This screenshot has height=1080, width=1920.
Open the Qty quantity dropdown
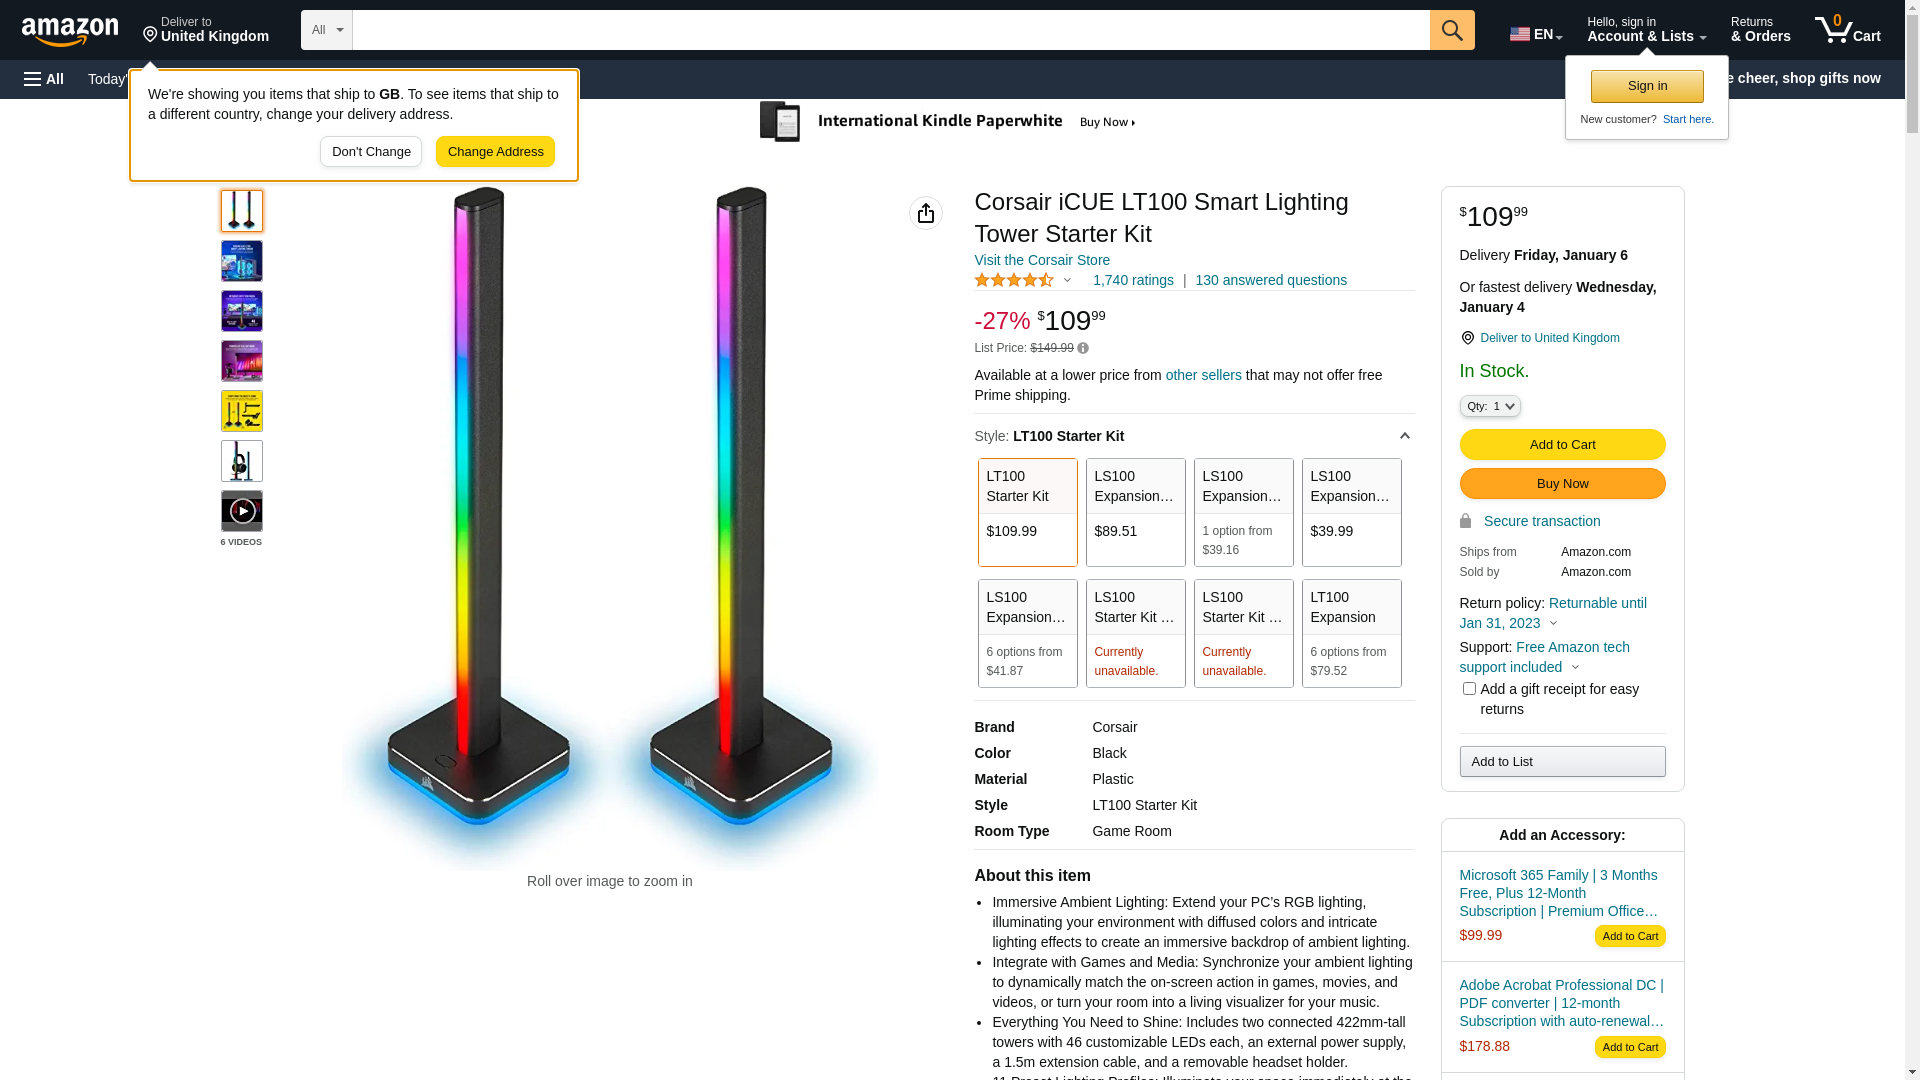pos(1490,406)
